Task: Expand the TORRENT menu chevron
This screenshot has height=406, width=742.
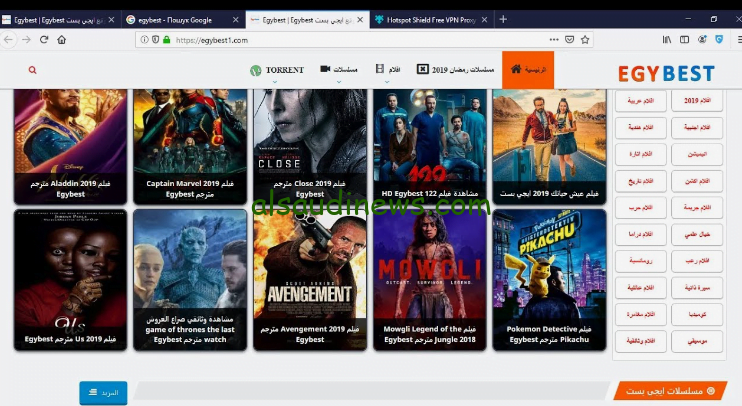Action: [275, 82]
